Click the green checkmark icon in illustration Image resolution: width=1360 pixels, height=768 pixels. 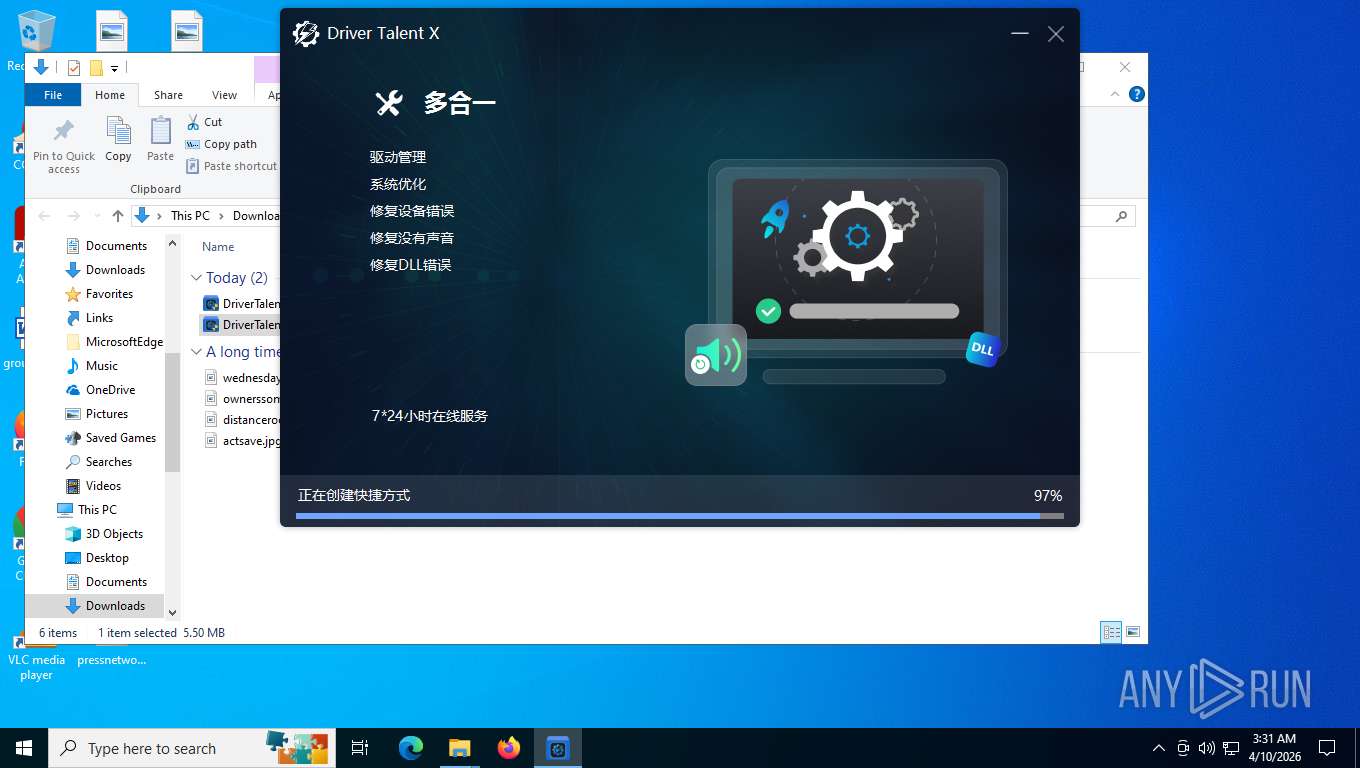(768, 311)
